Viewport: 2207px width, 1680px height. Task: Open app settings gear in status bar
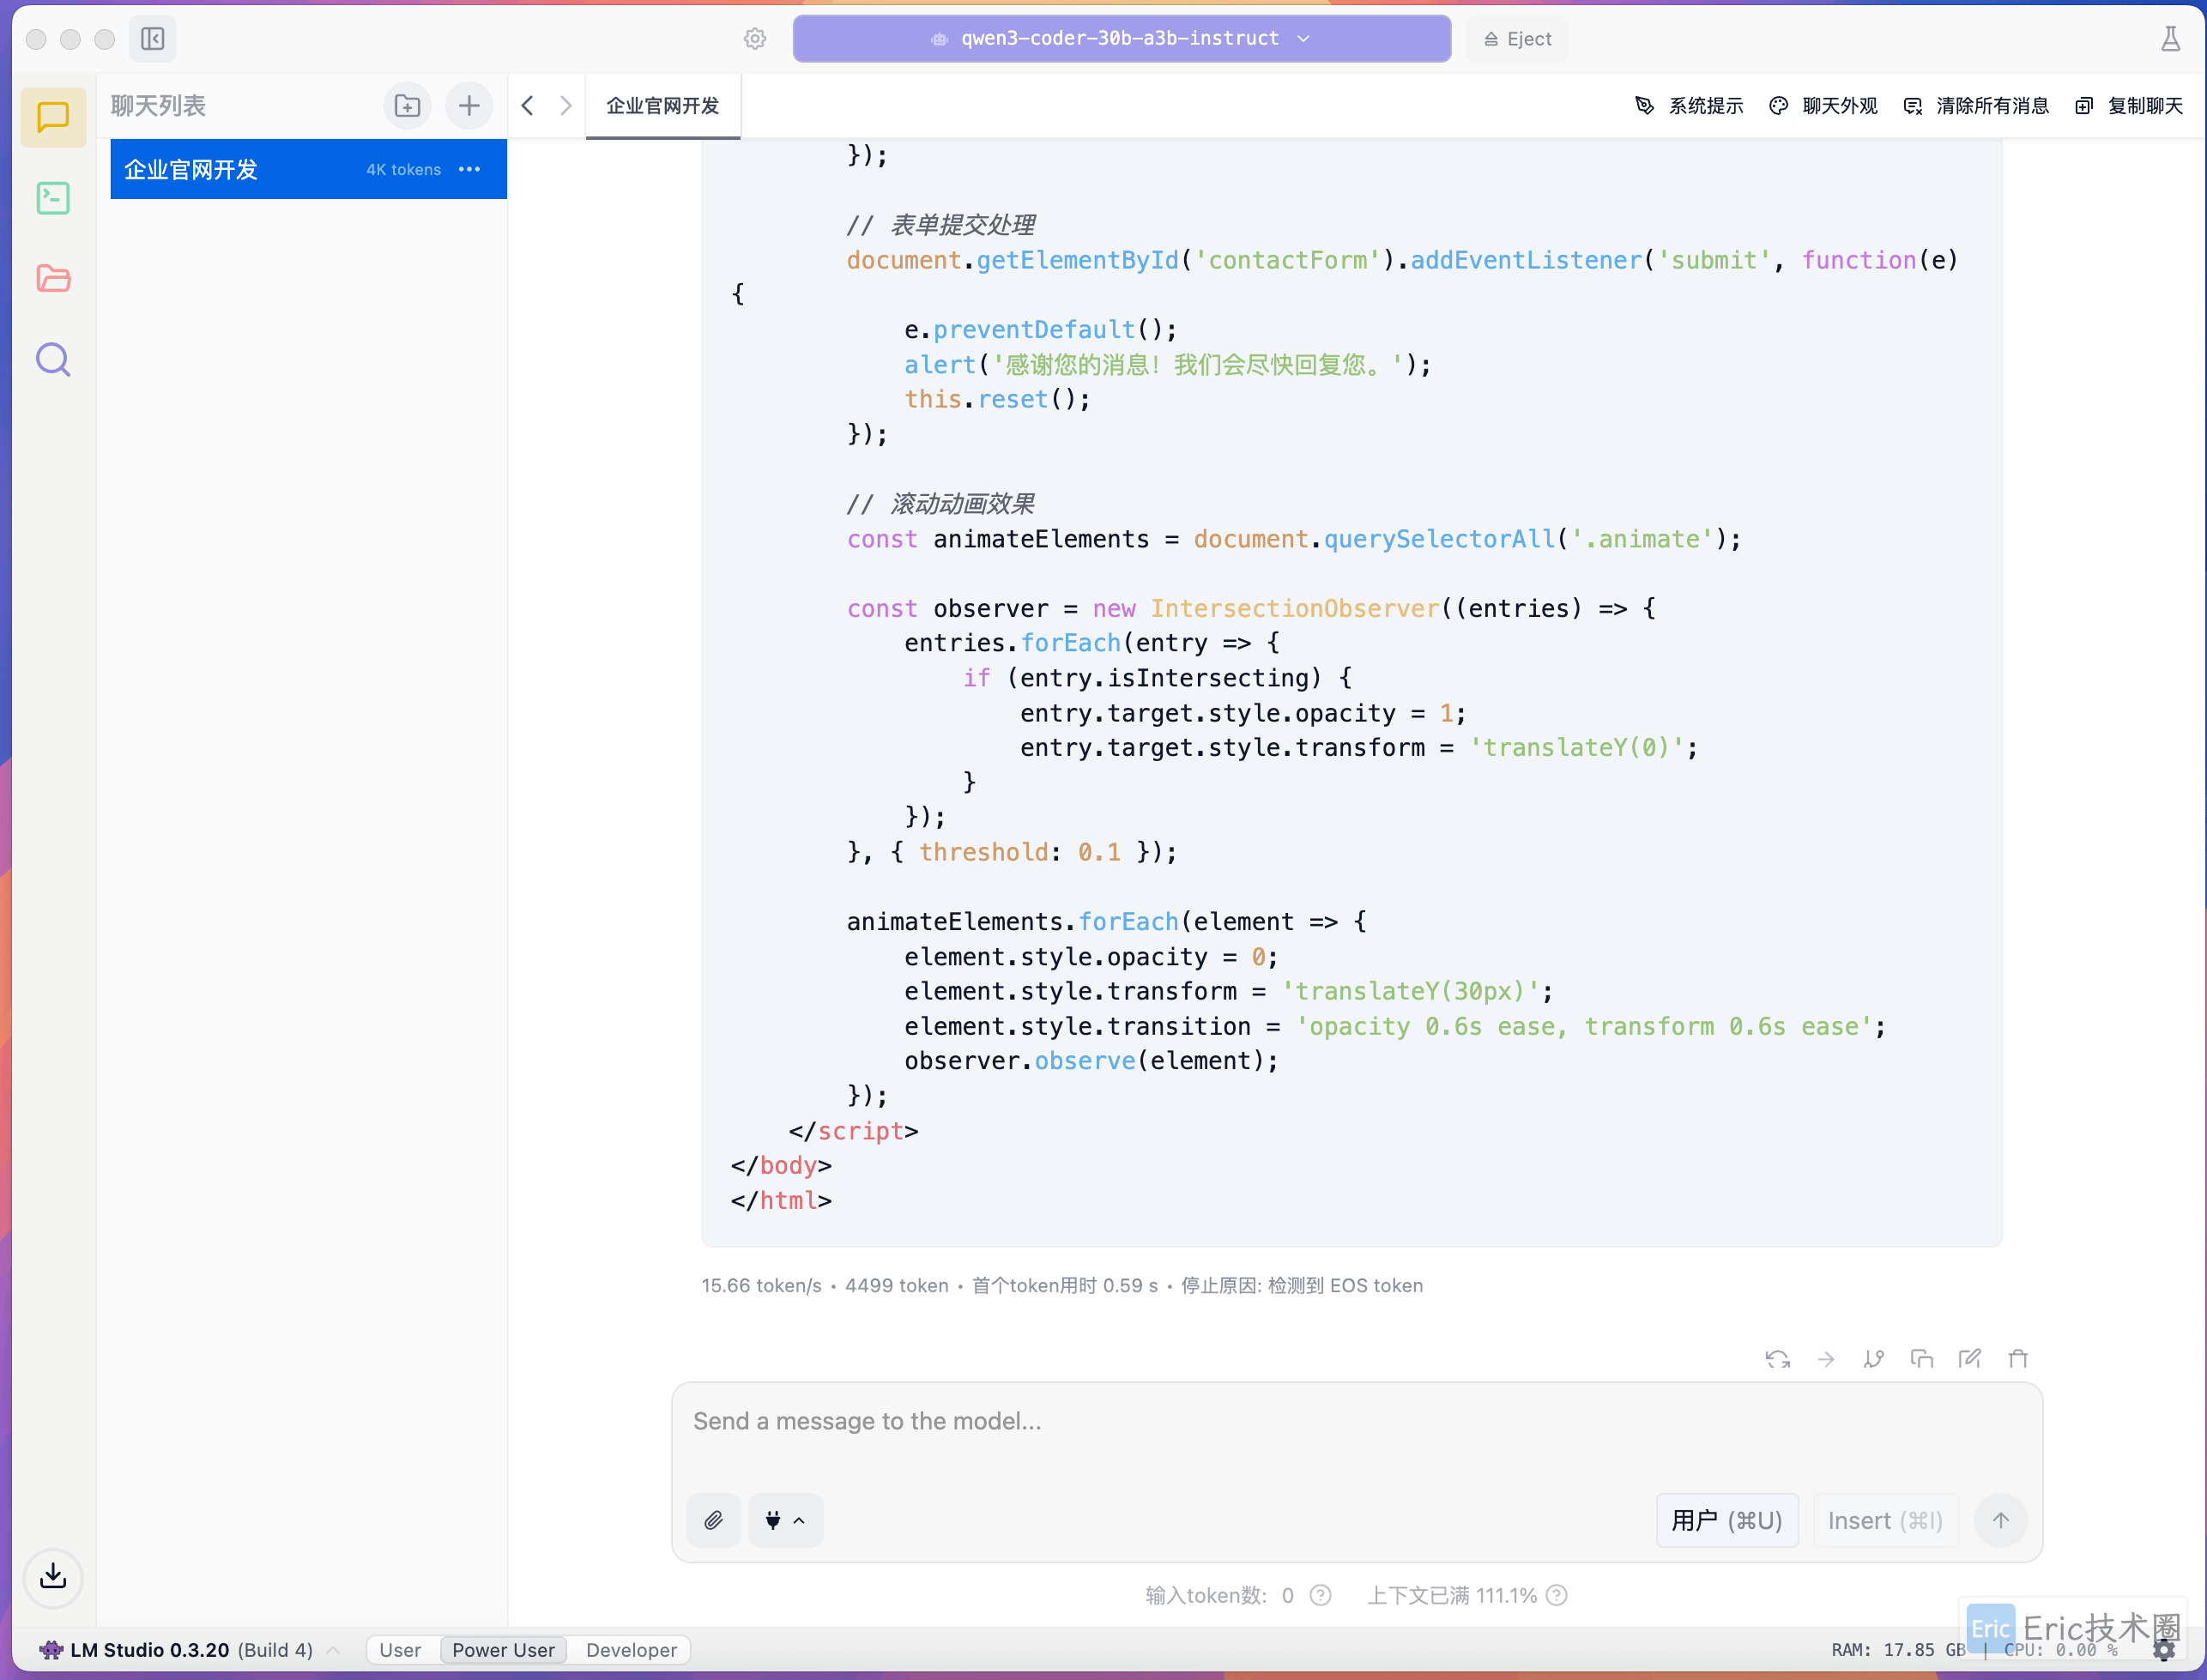point(2164,1650)
